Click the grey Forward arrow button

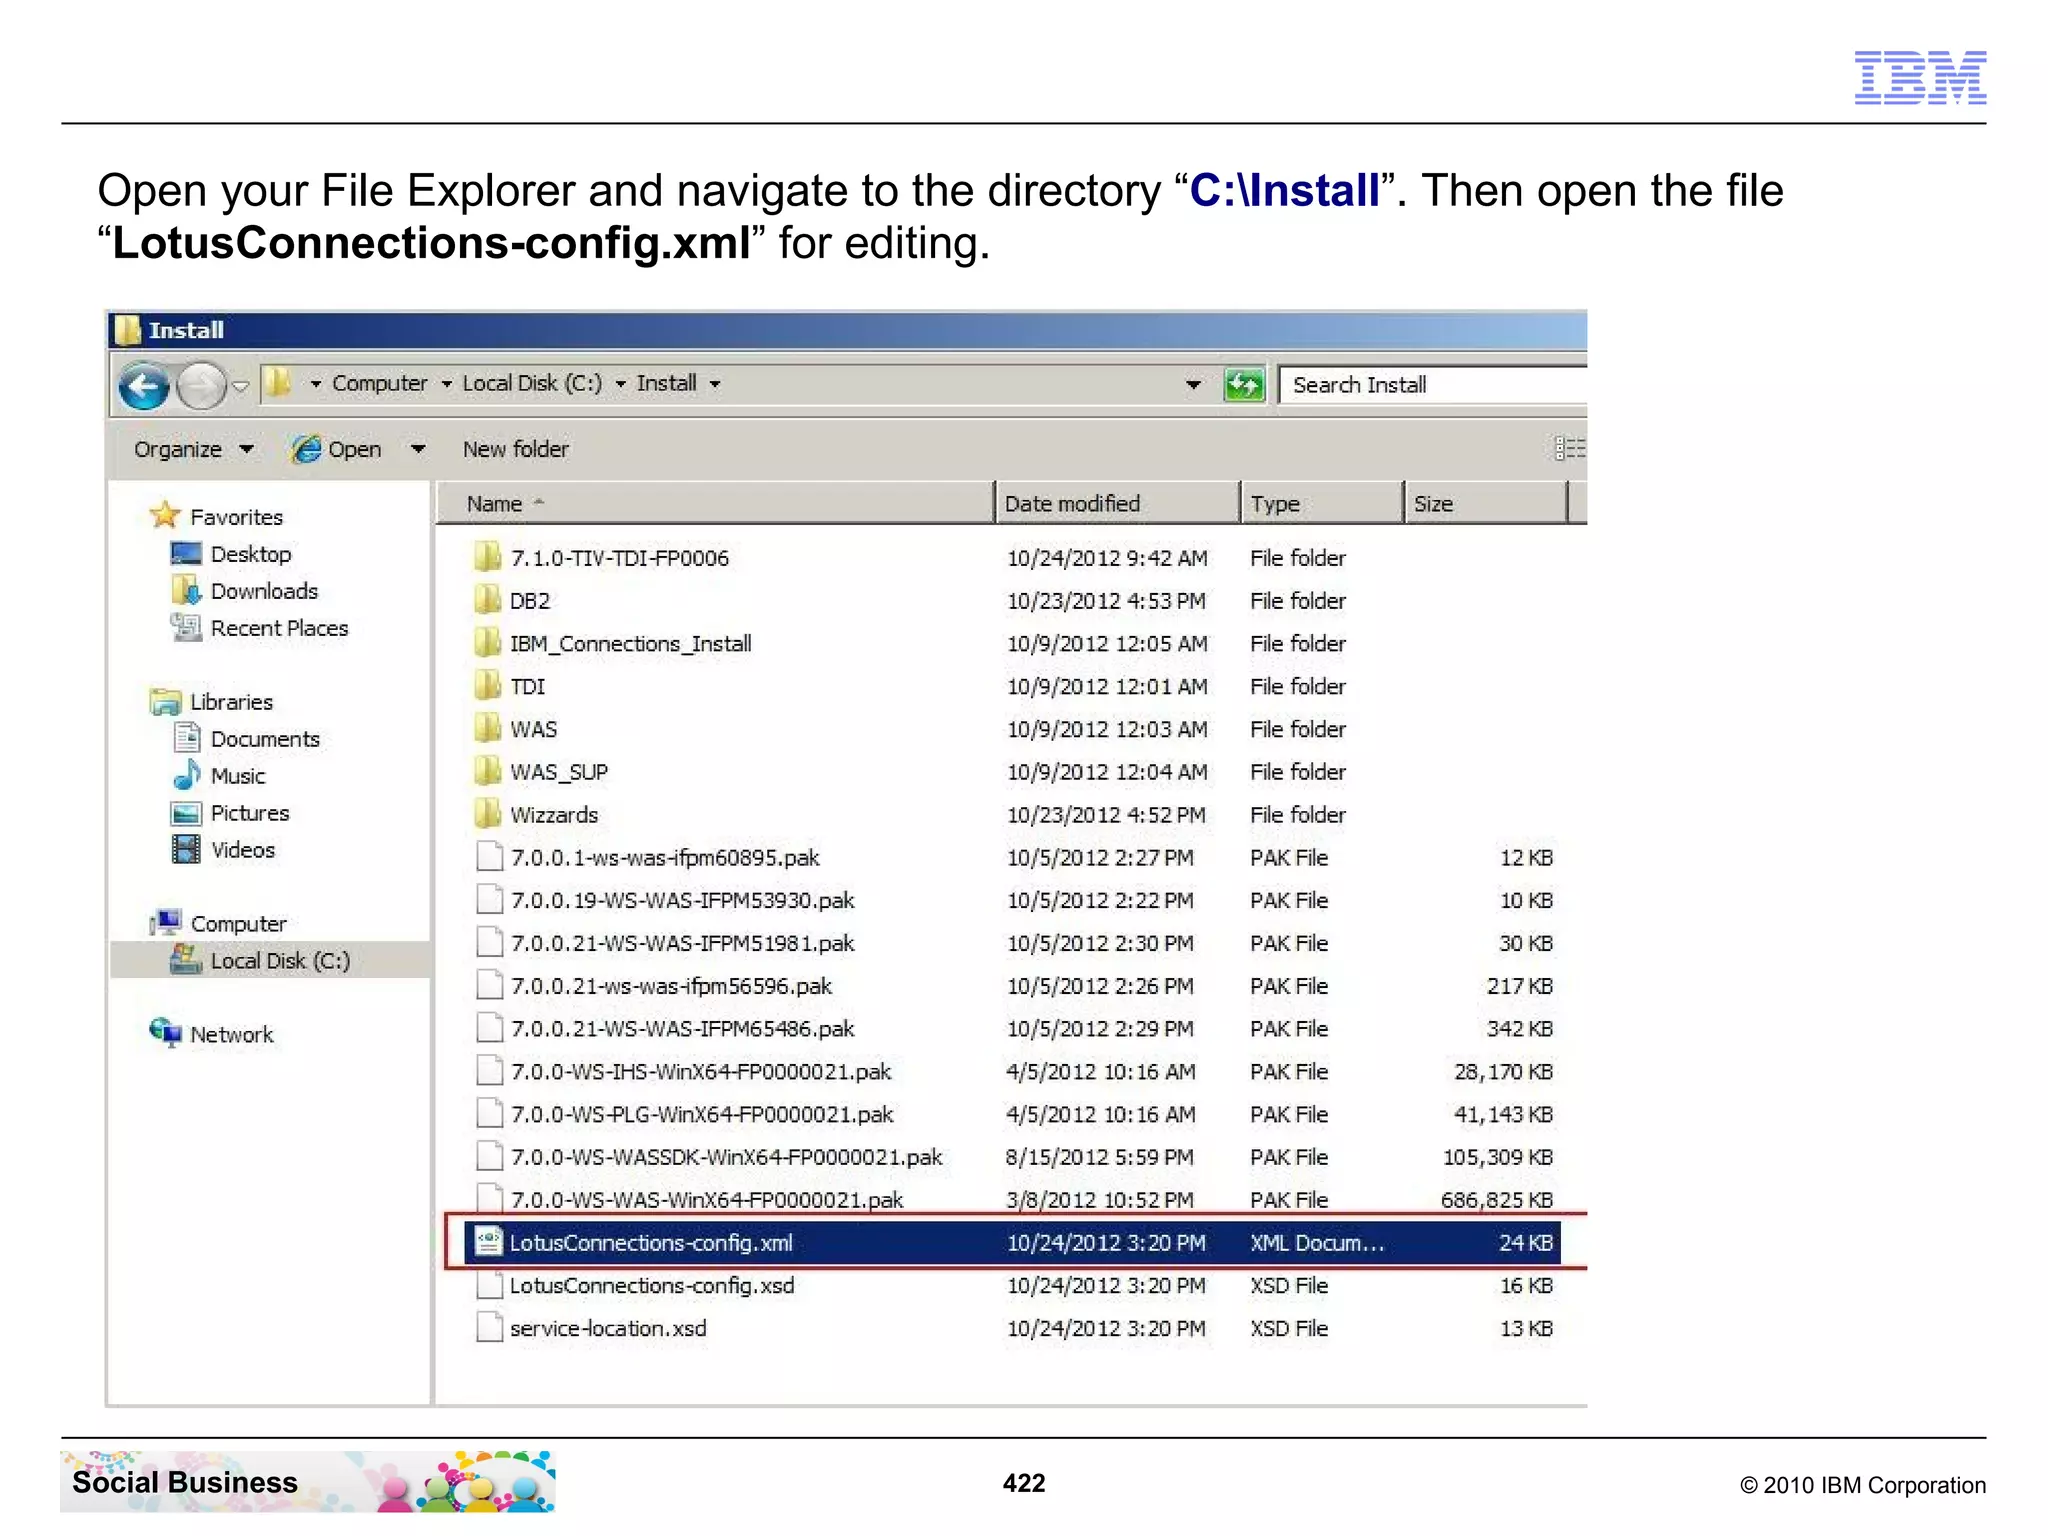coord(201,386)
